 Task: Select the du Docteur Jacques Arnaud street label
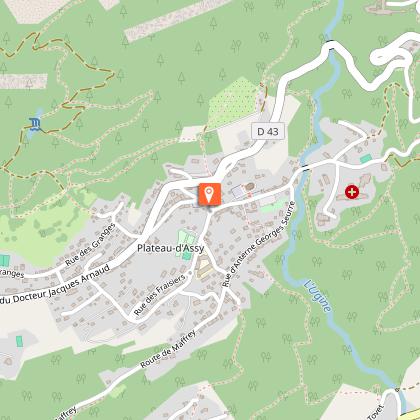(55, 285)
